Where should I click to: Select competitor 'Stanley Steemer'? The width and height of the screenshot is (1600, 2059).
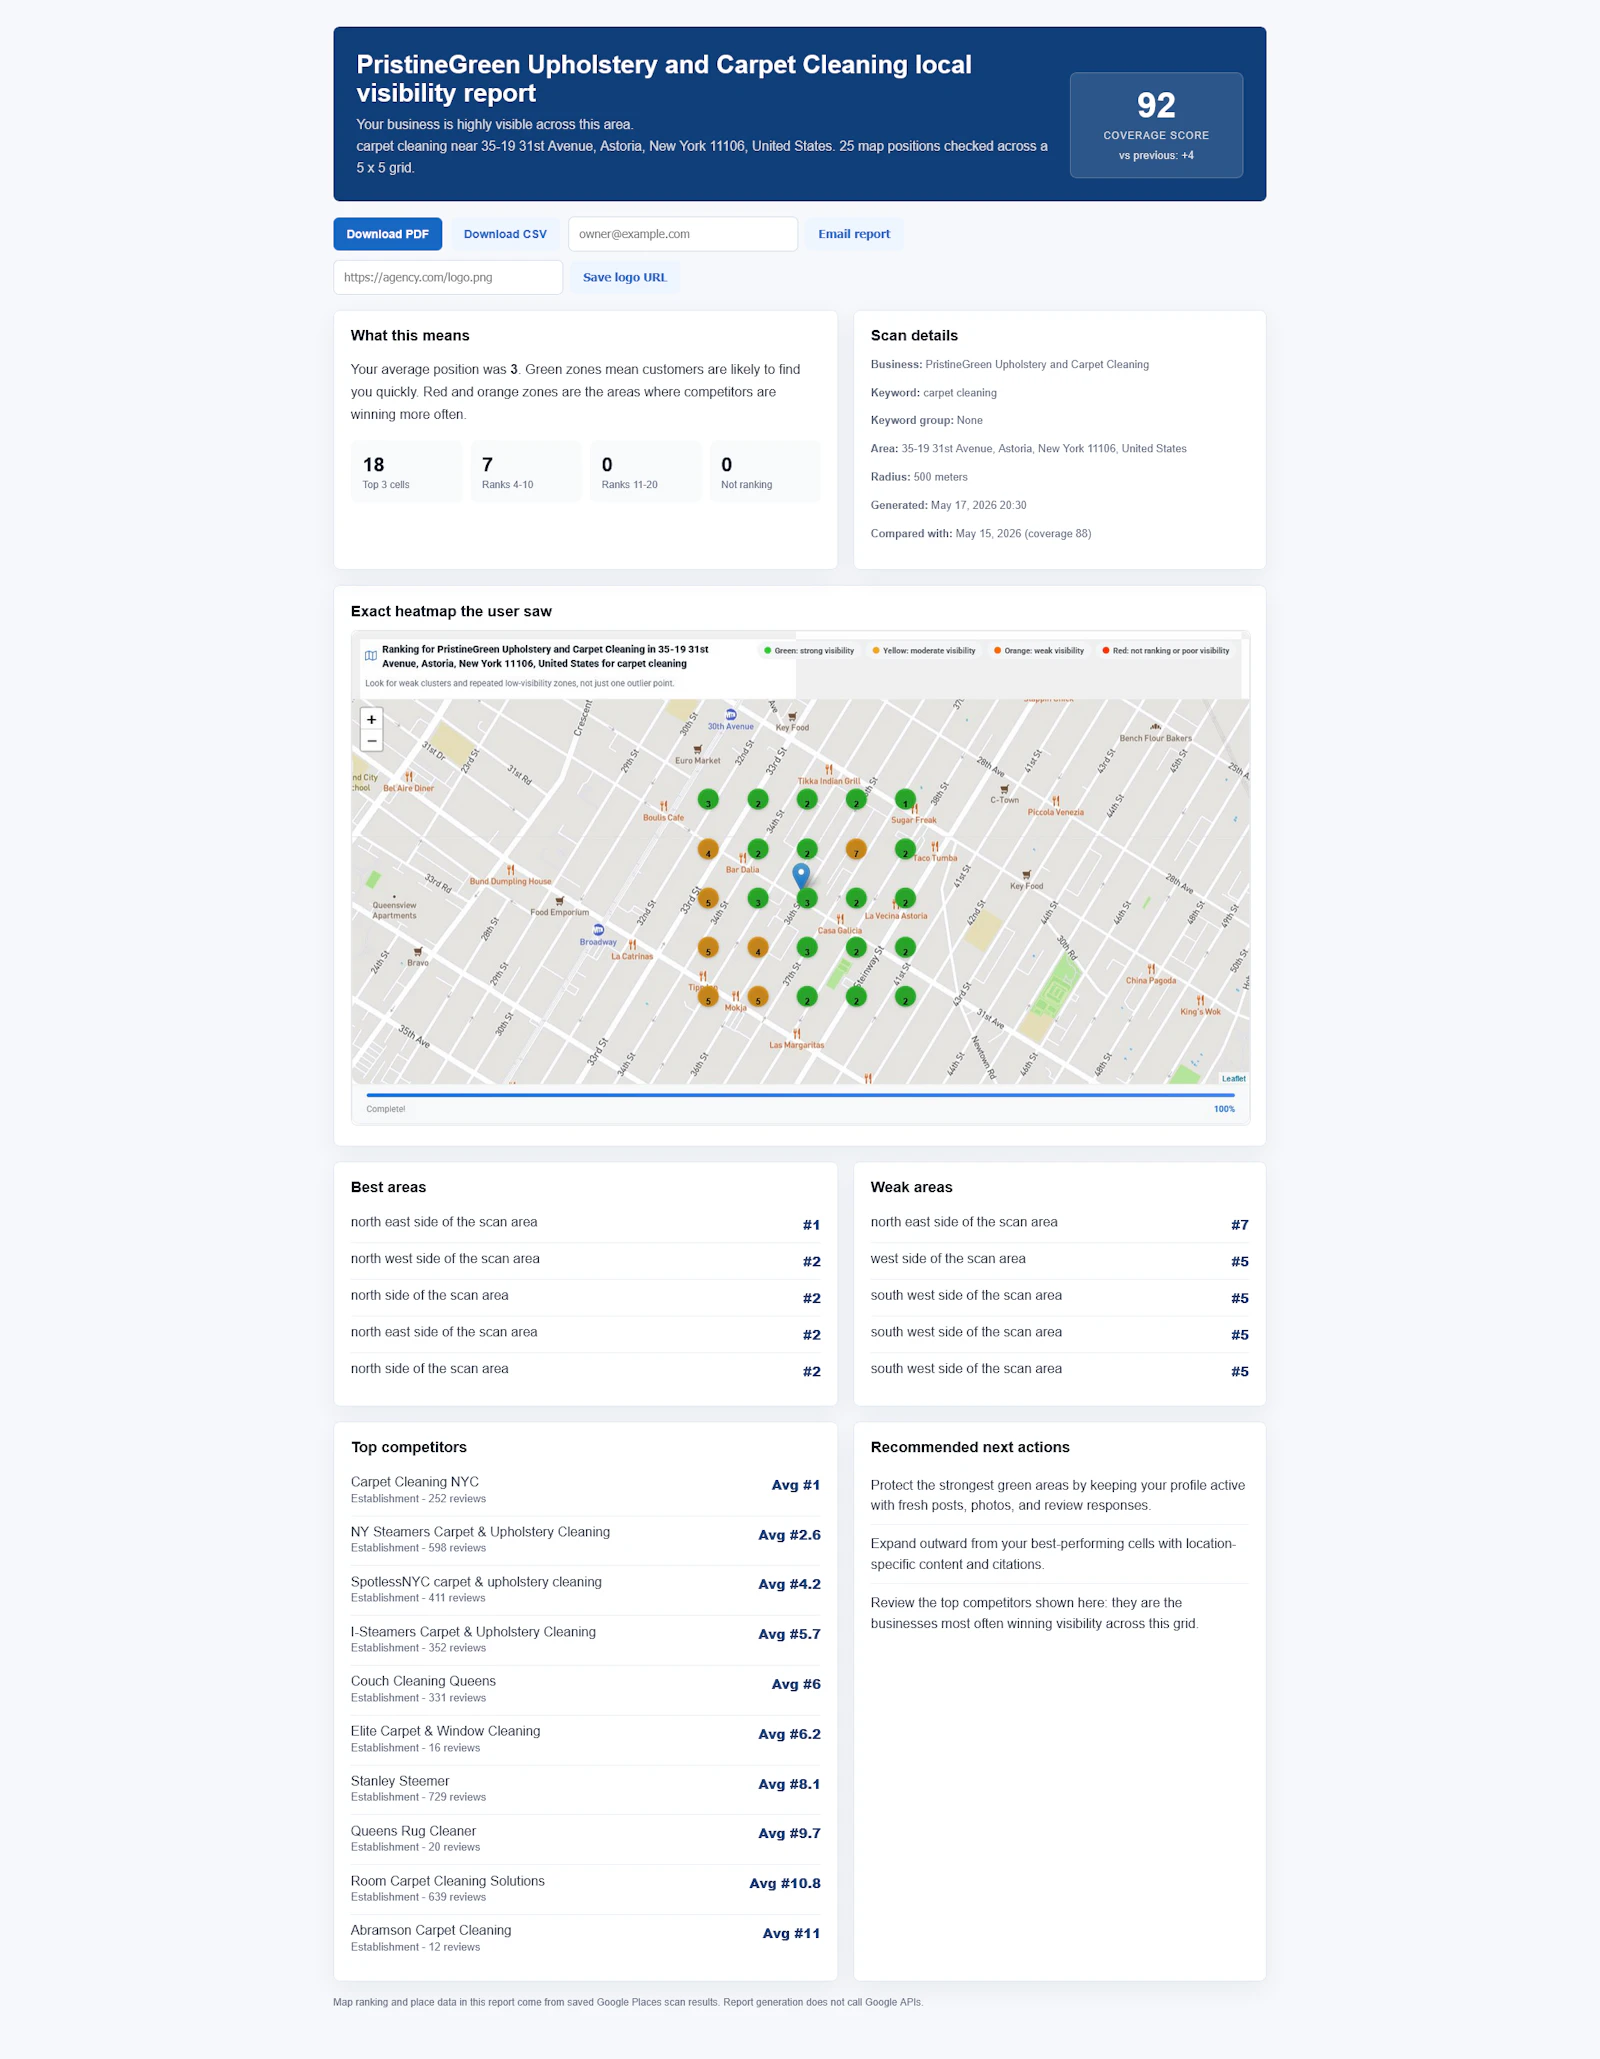pyautogui.click(x=585, y=1789)
